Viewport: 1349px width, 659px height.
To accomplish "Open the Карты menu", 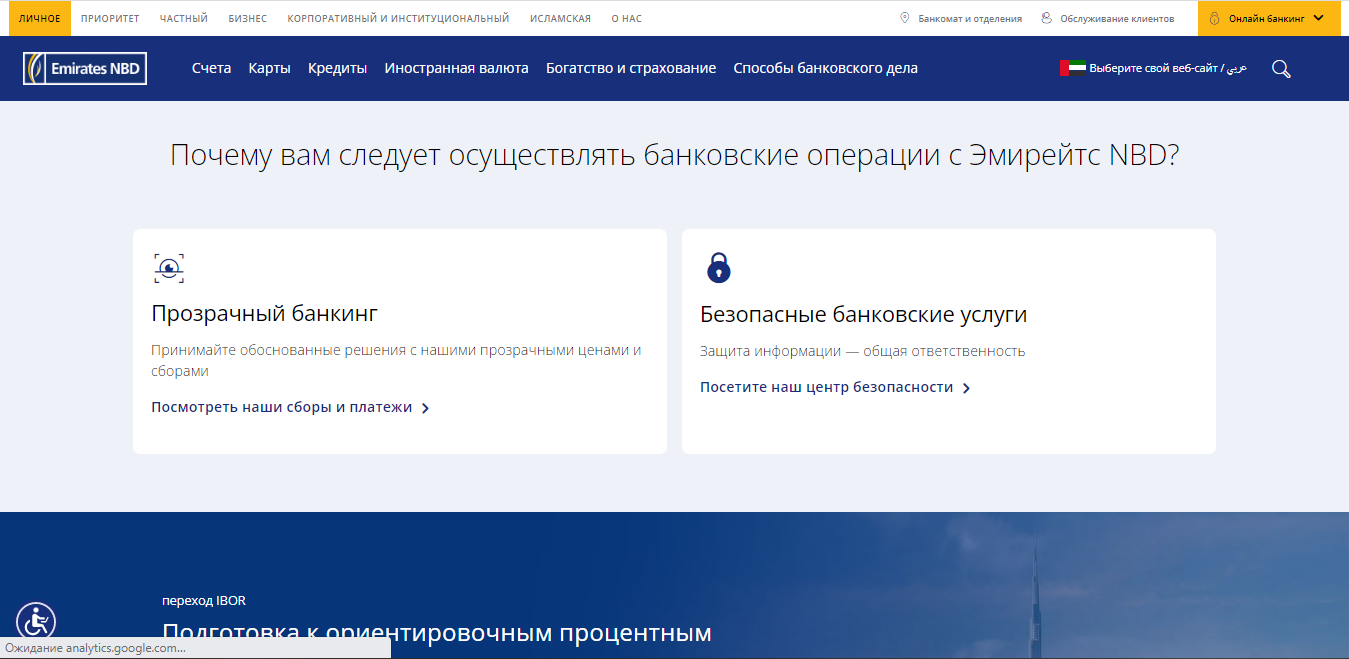I will [x=269, y=68].
